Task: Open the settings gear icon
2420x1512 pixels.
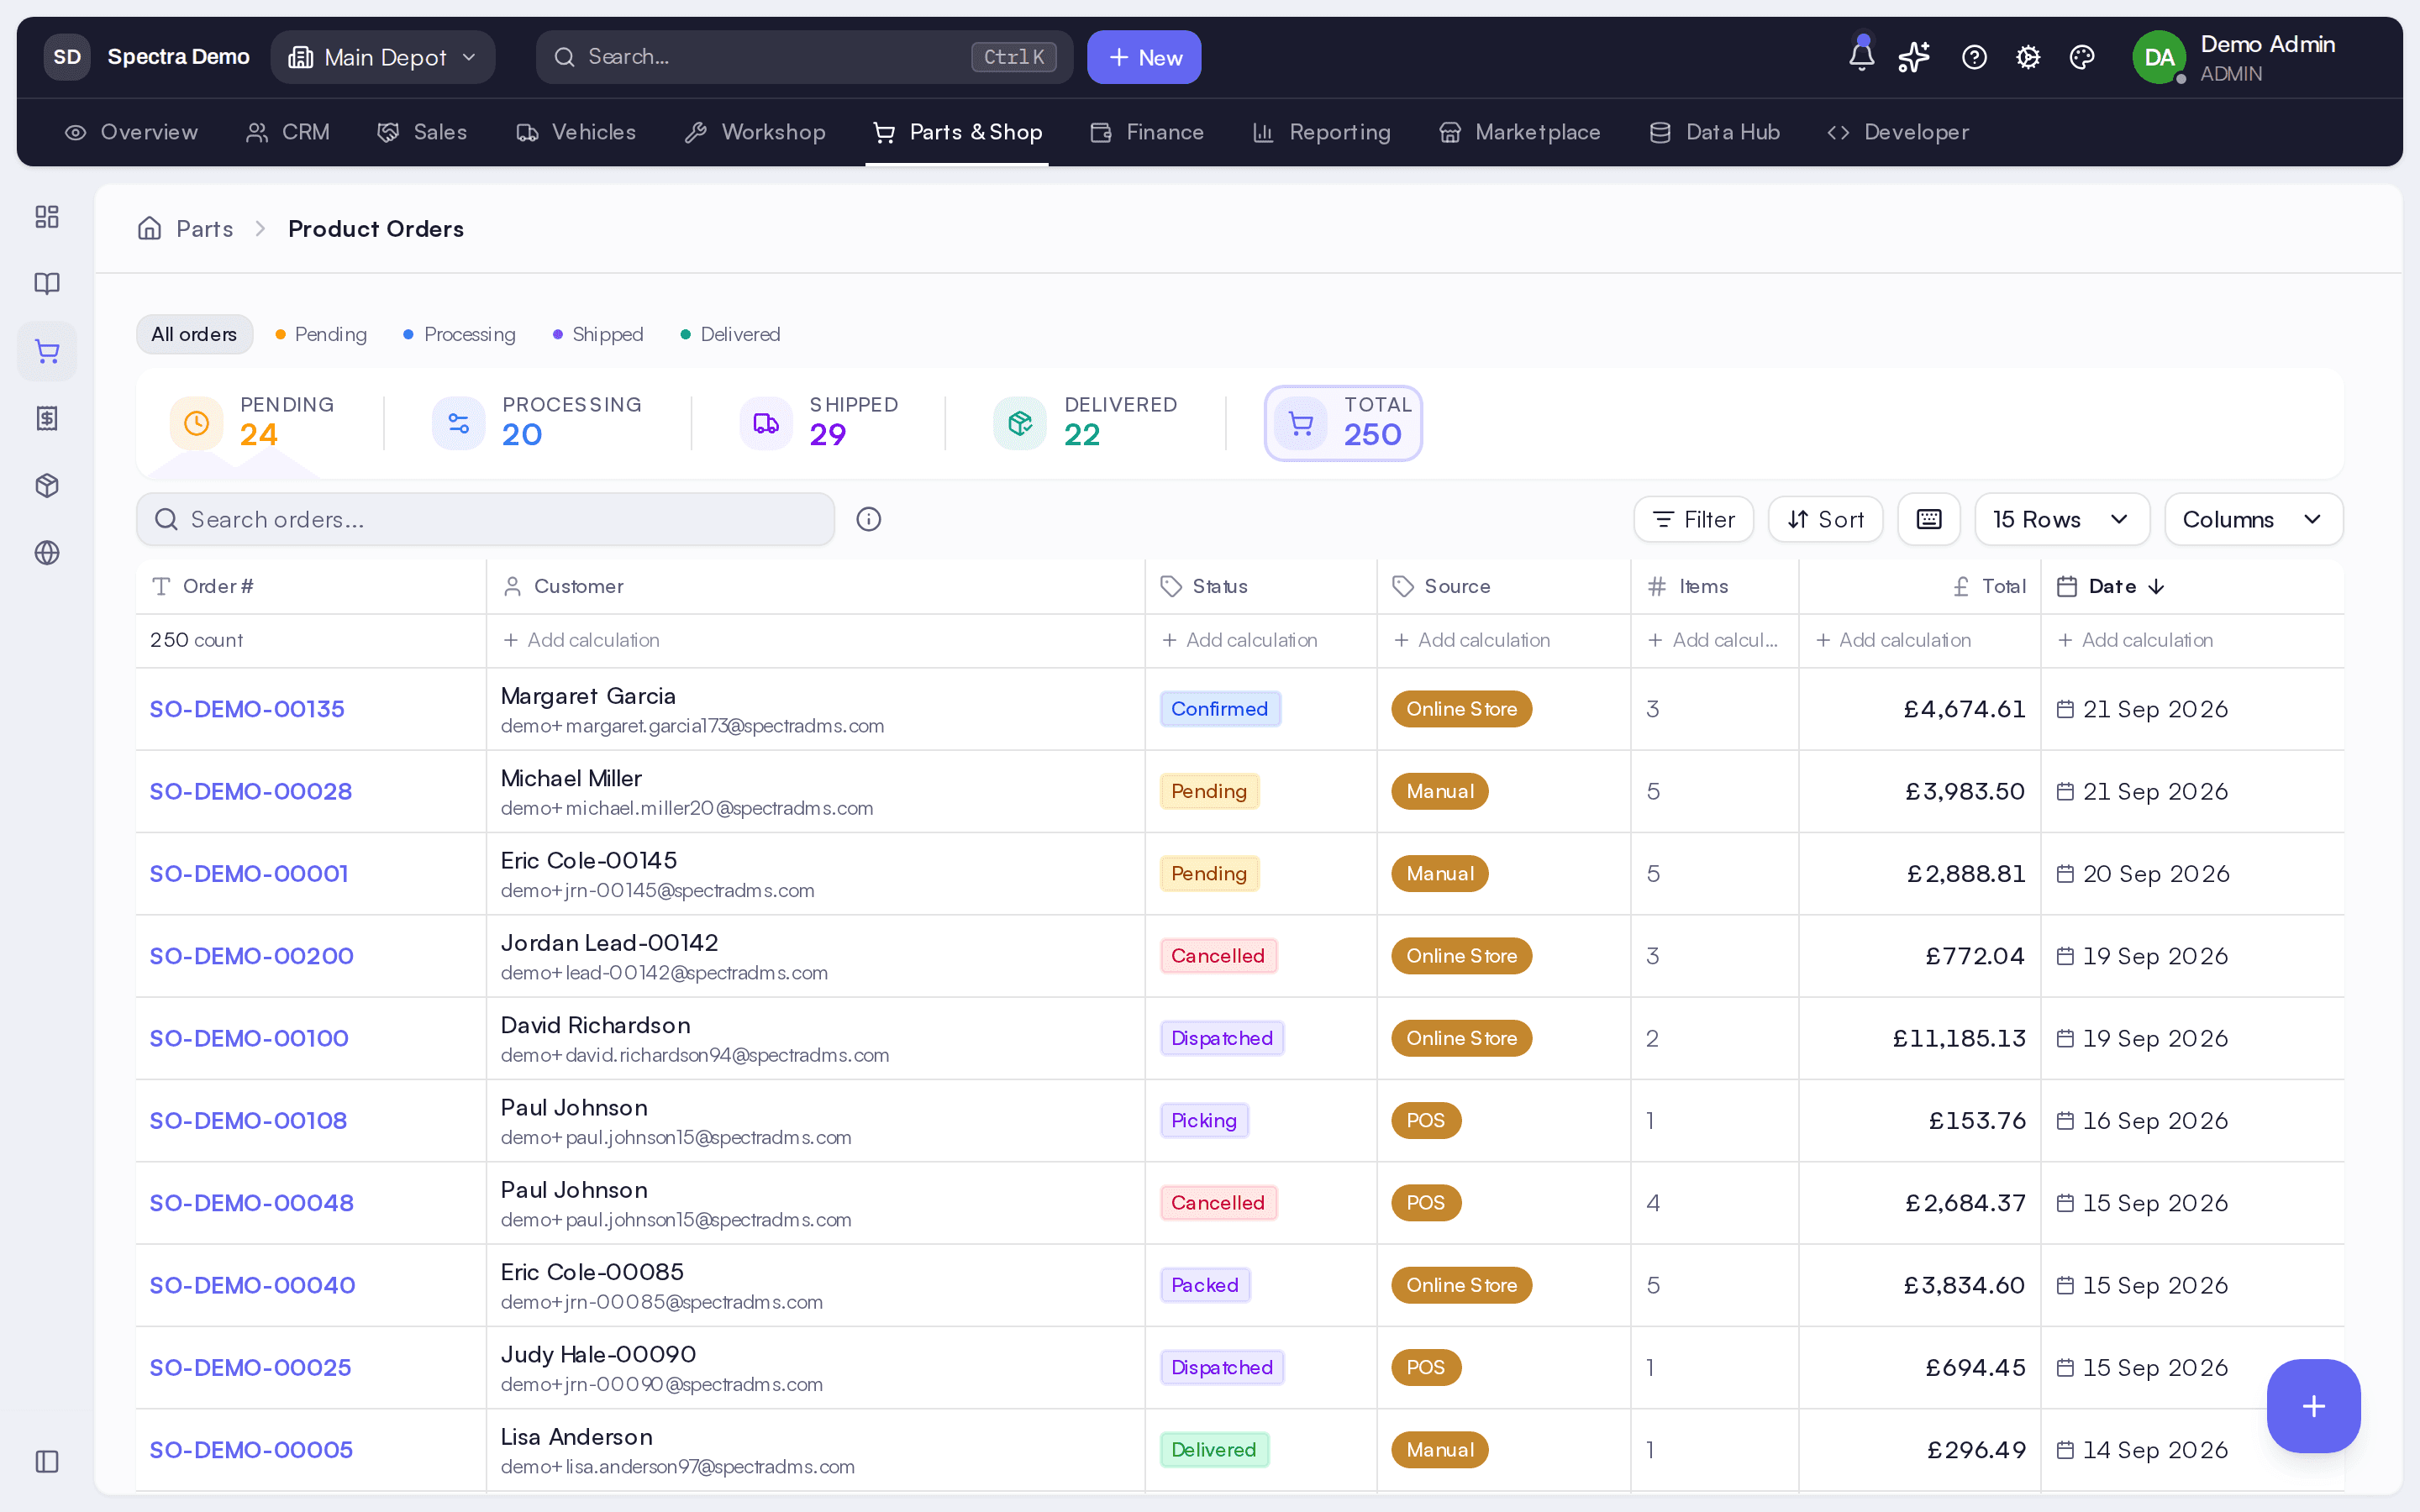Action: coord(2028,57)
